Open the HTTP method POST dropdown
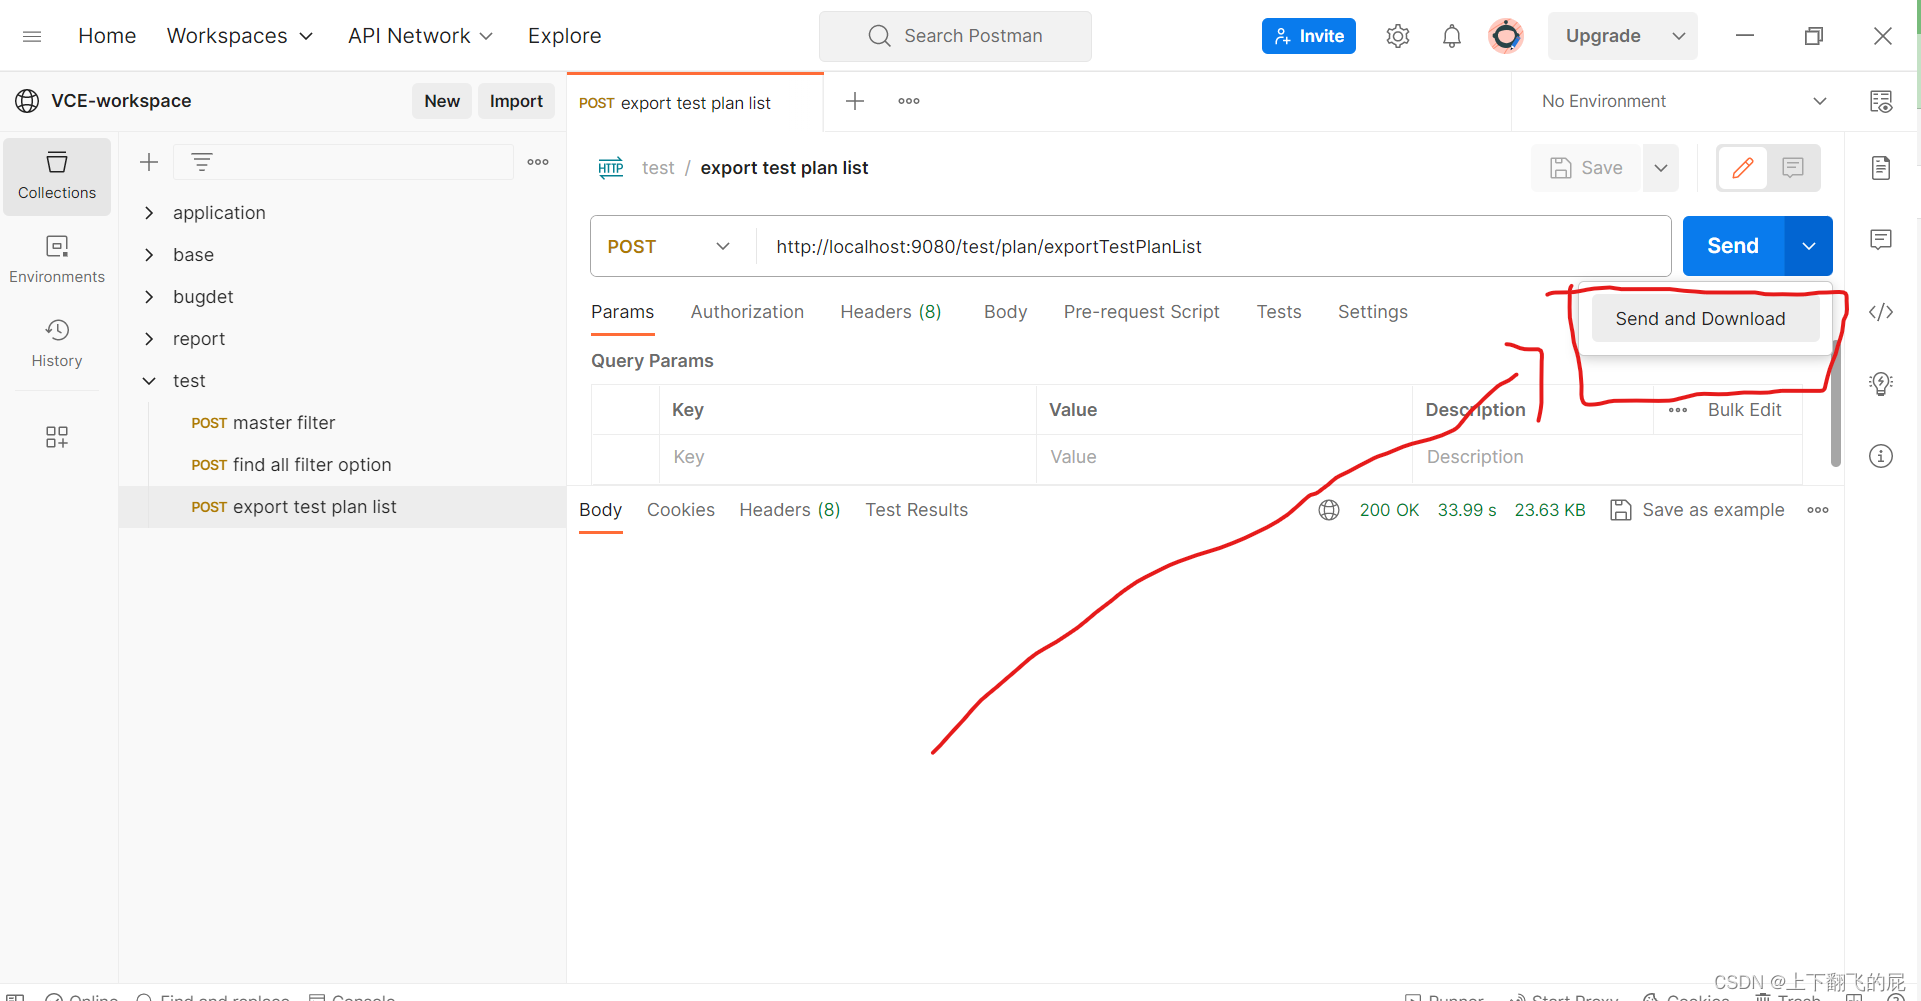This screenshot has width=1921, height=1001. [670, 246]
